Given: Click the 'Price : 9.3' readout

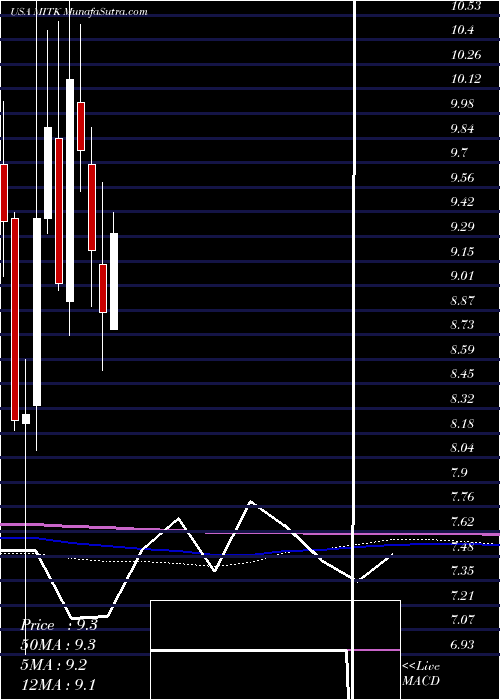Looking at the screenshot, I should [x=58, y=625].
